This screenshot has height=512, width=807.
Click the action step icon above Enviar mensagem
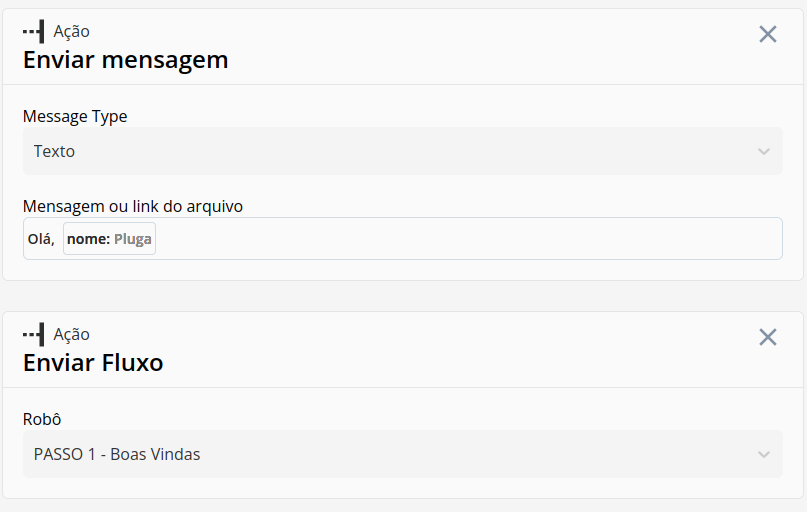coord(34,31)
